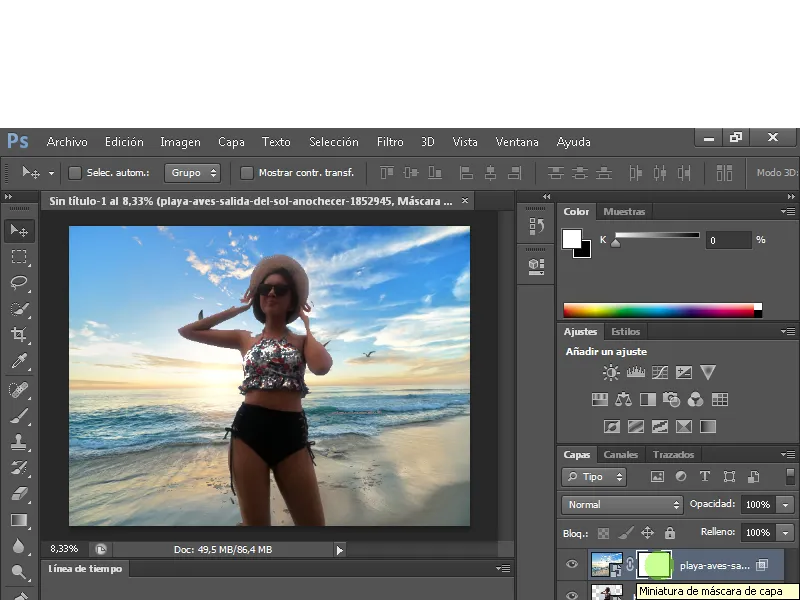Open the collapsed History panel icon
The width and height of the screenshot is (800, 600).
pyautogui.click(x=536, y=226)
